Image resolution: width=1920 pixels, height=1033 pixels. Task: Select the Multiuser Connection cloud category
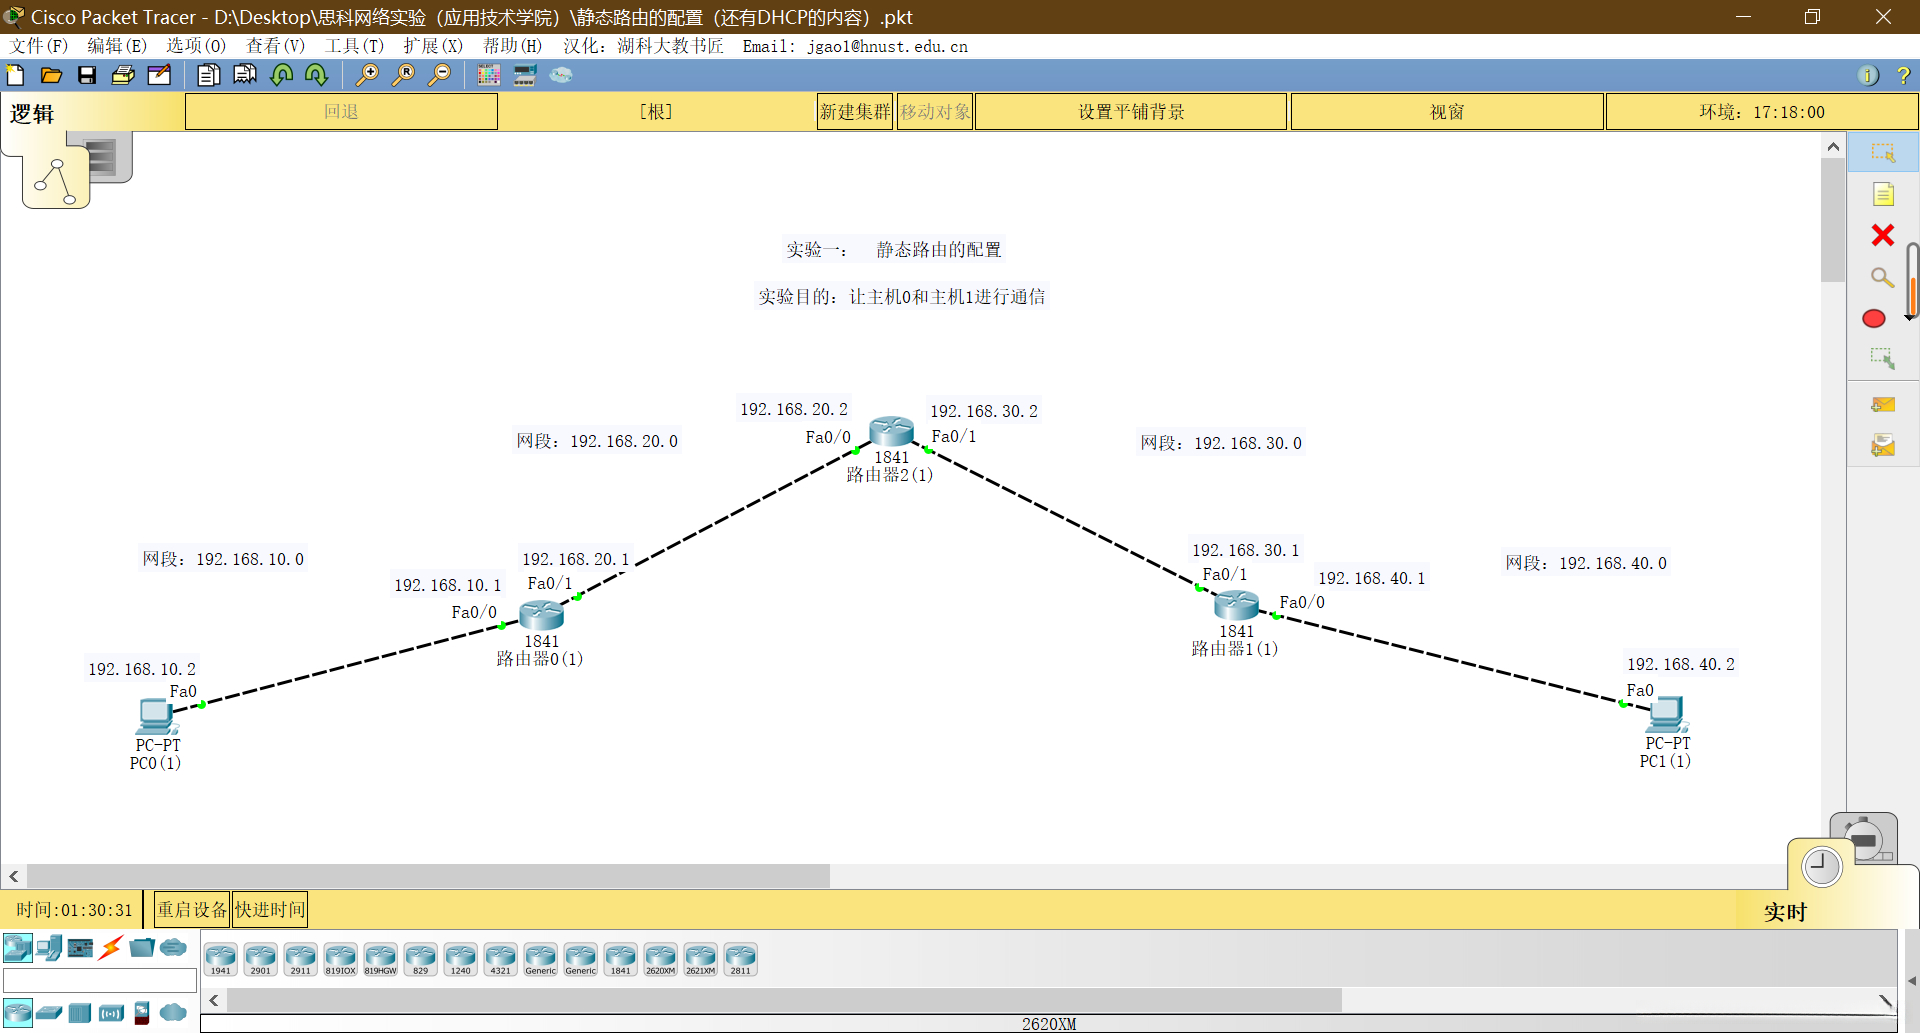click(x=173, y=947)
